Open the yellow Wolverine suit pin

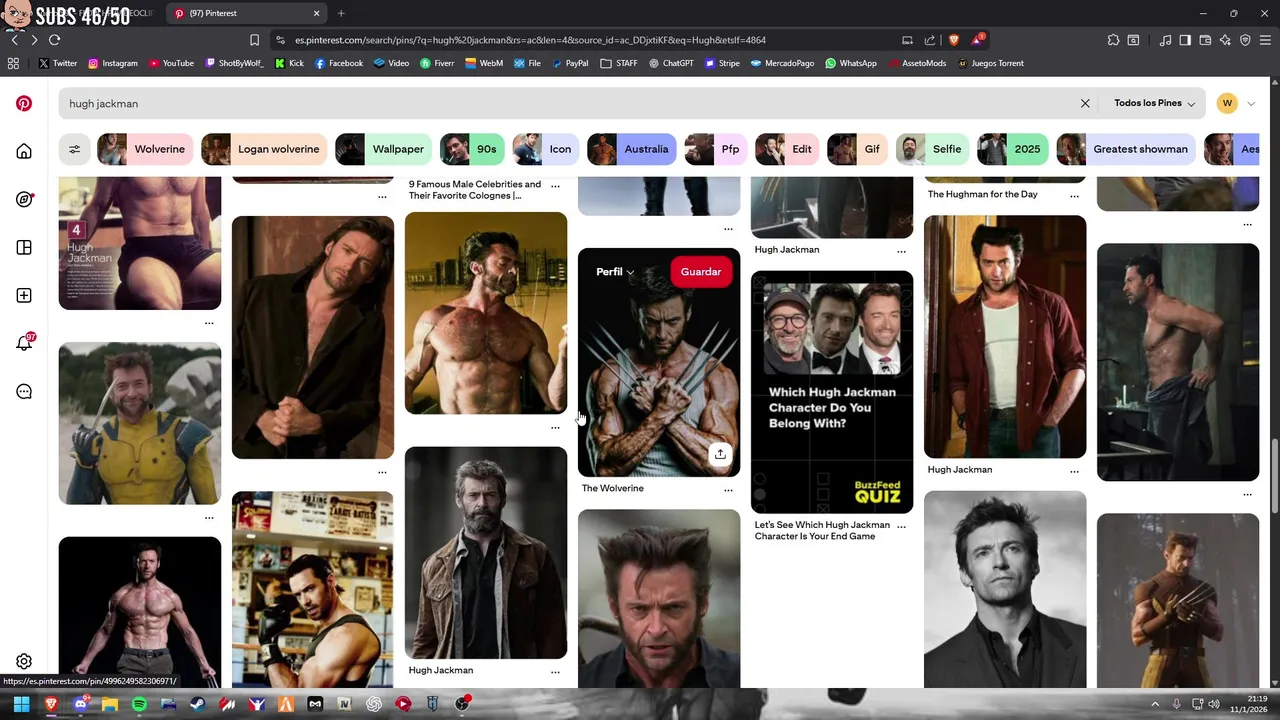coord(140,424)
